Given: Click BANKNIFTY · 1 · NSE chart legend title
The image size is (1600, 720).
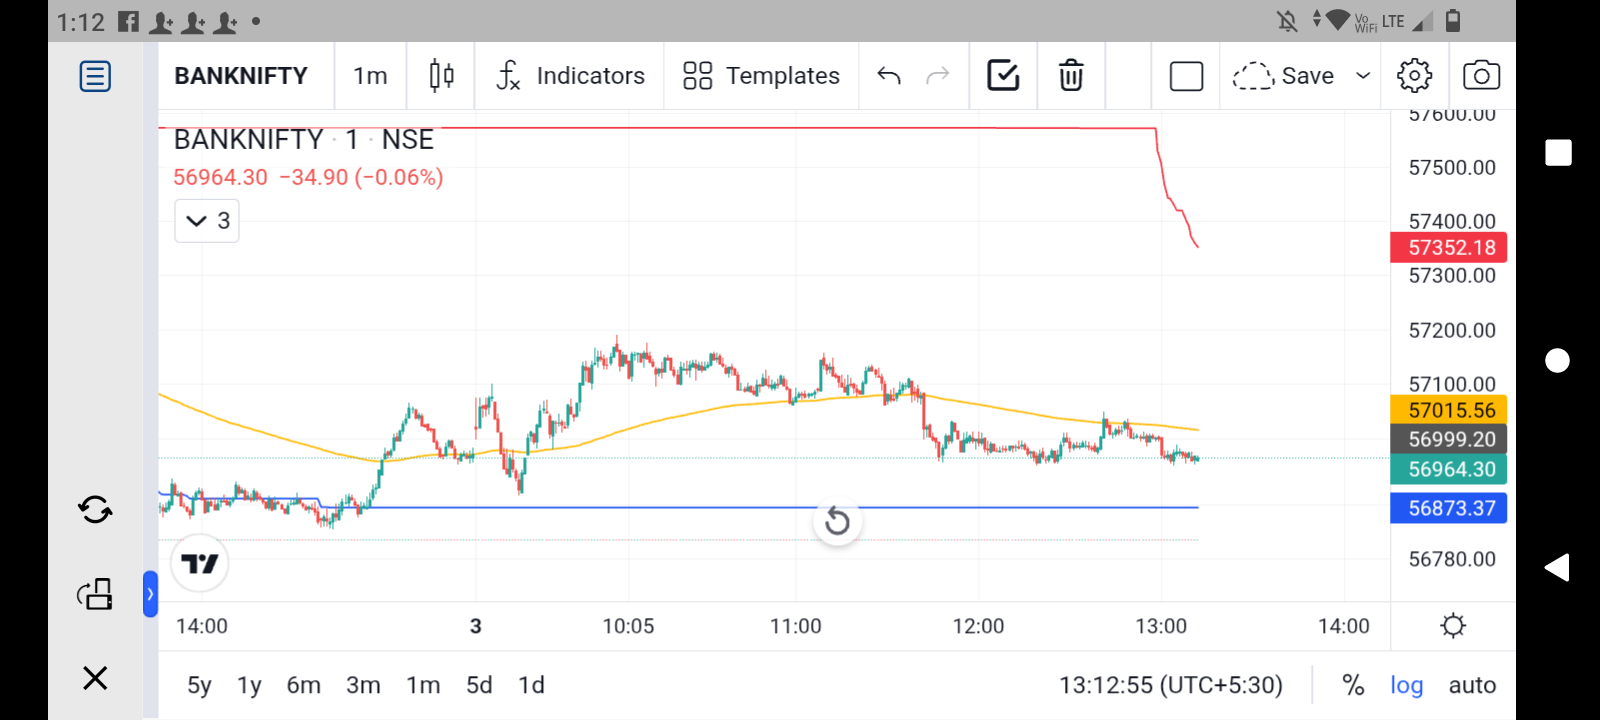Looking at the screenshot, I should (x=304, y=140).
